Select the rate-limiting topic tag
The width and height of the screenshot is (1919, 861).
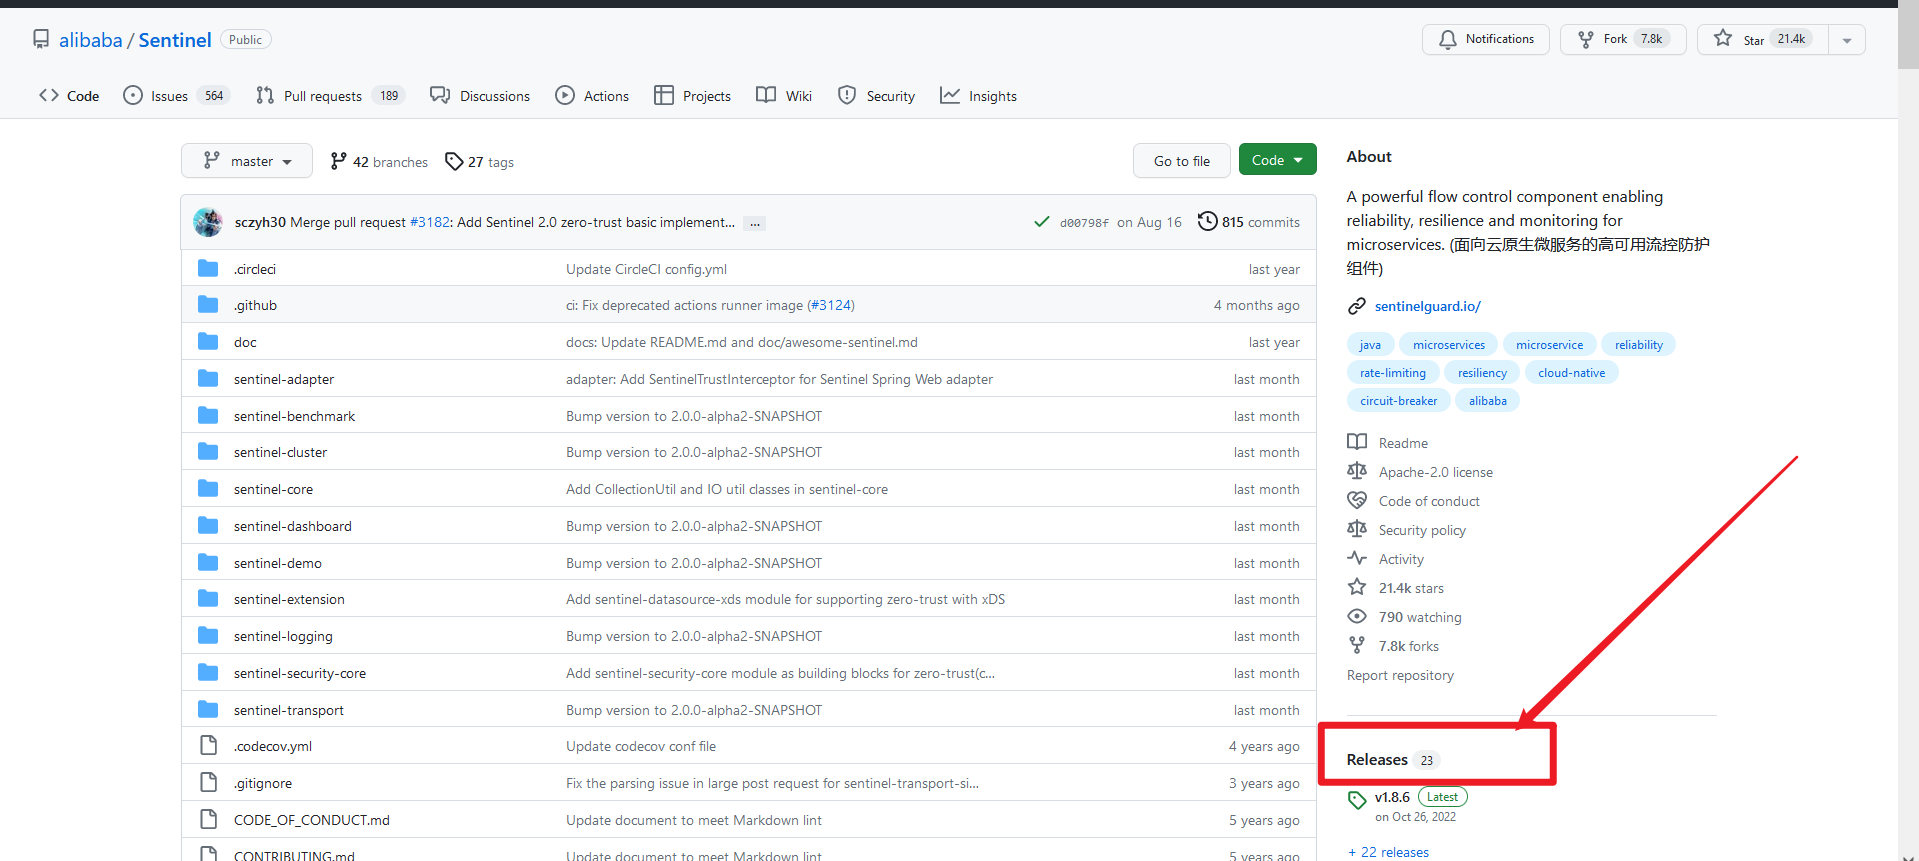[1393, 373]
